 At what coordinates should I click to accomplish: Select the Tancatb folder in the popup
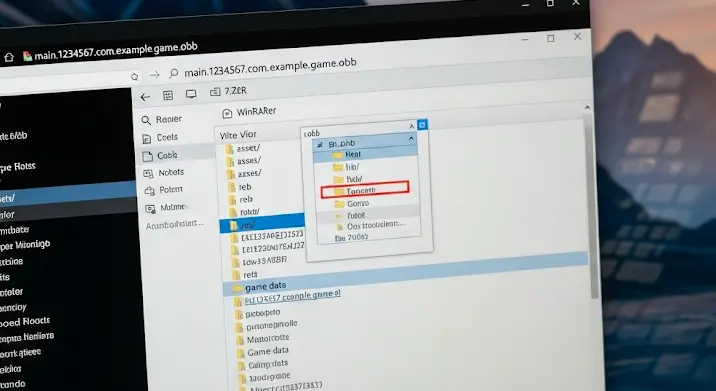[x=365, y=190]
